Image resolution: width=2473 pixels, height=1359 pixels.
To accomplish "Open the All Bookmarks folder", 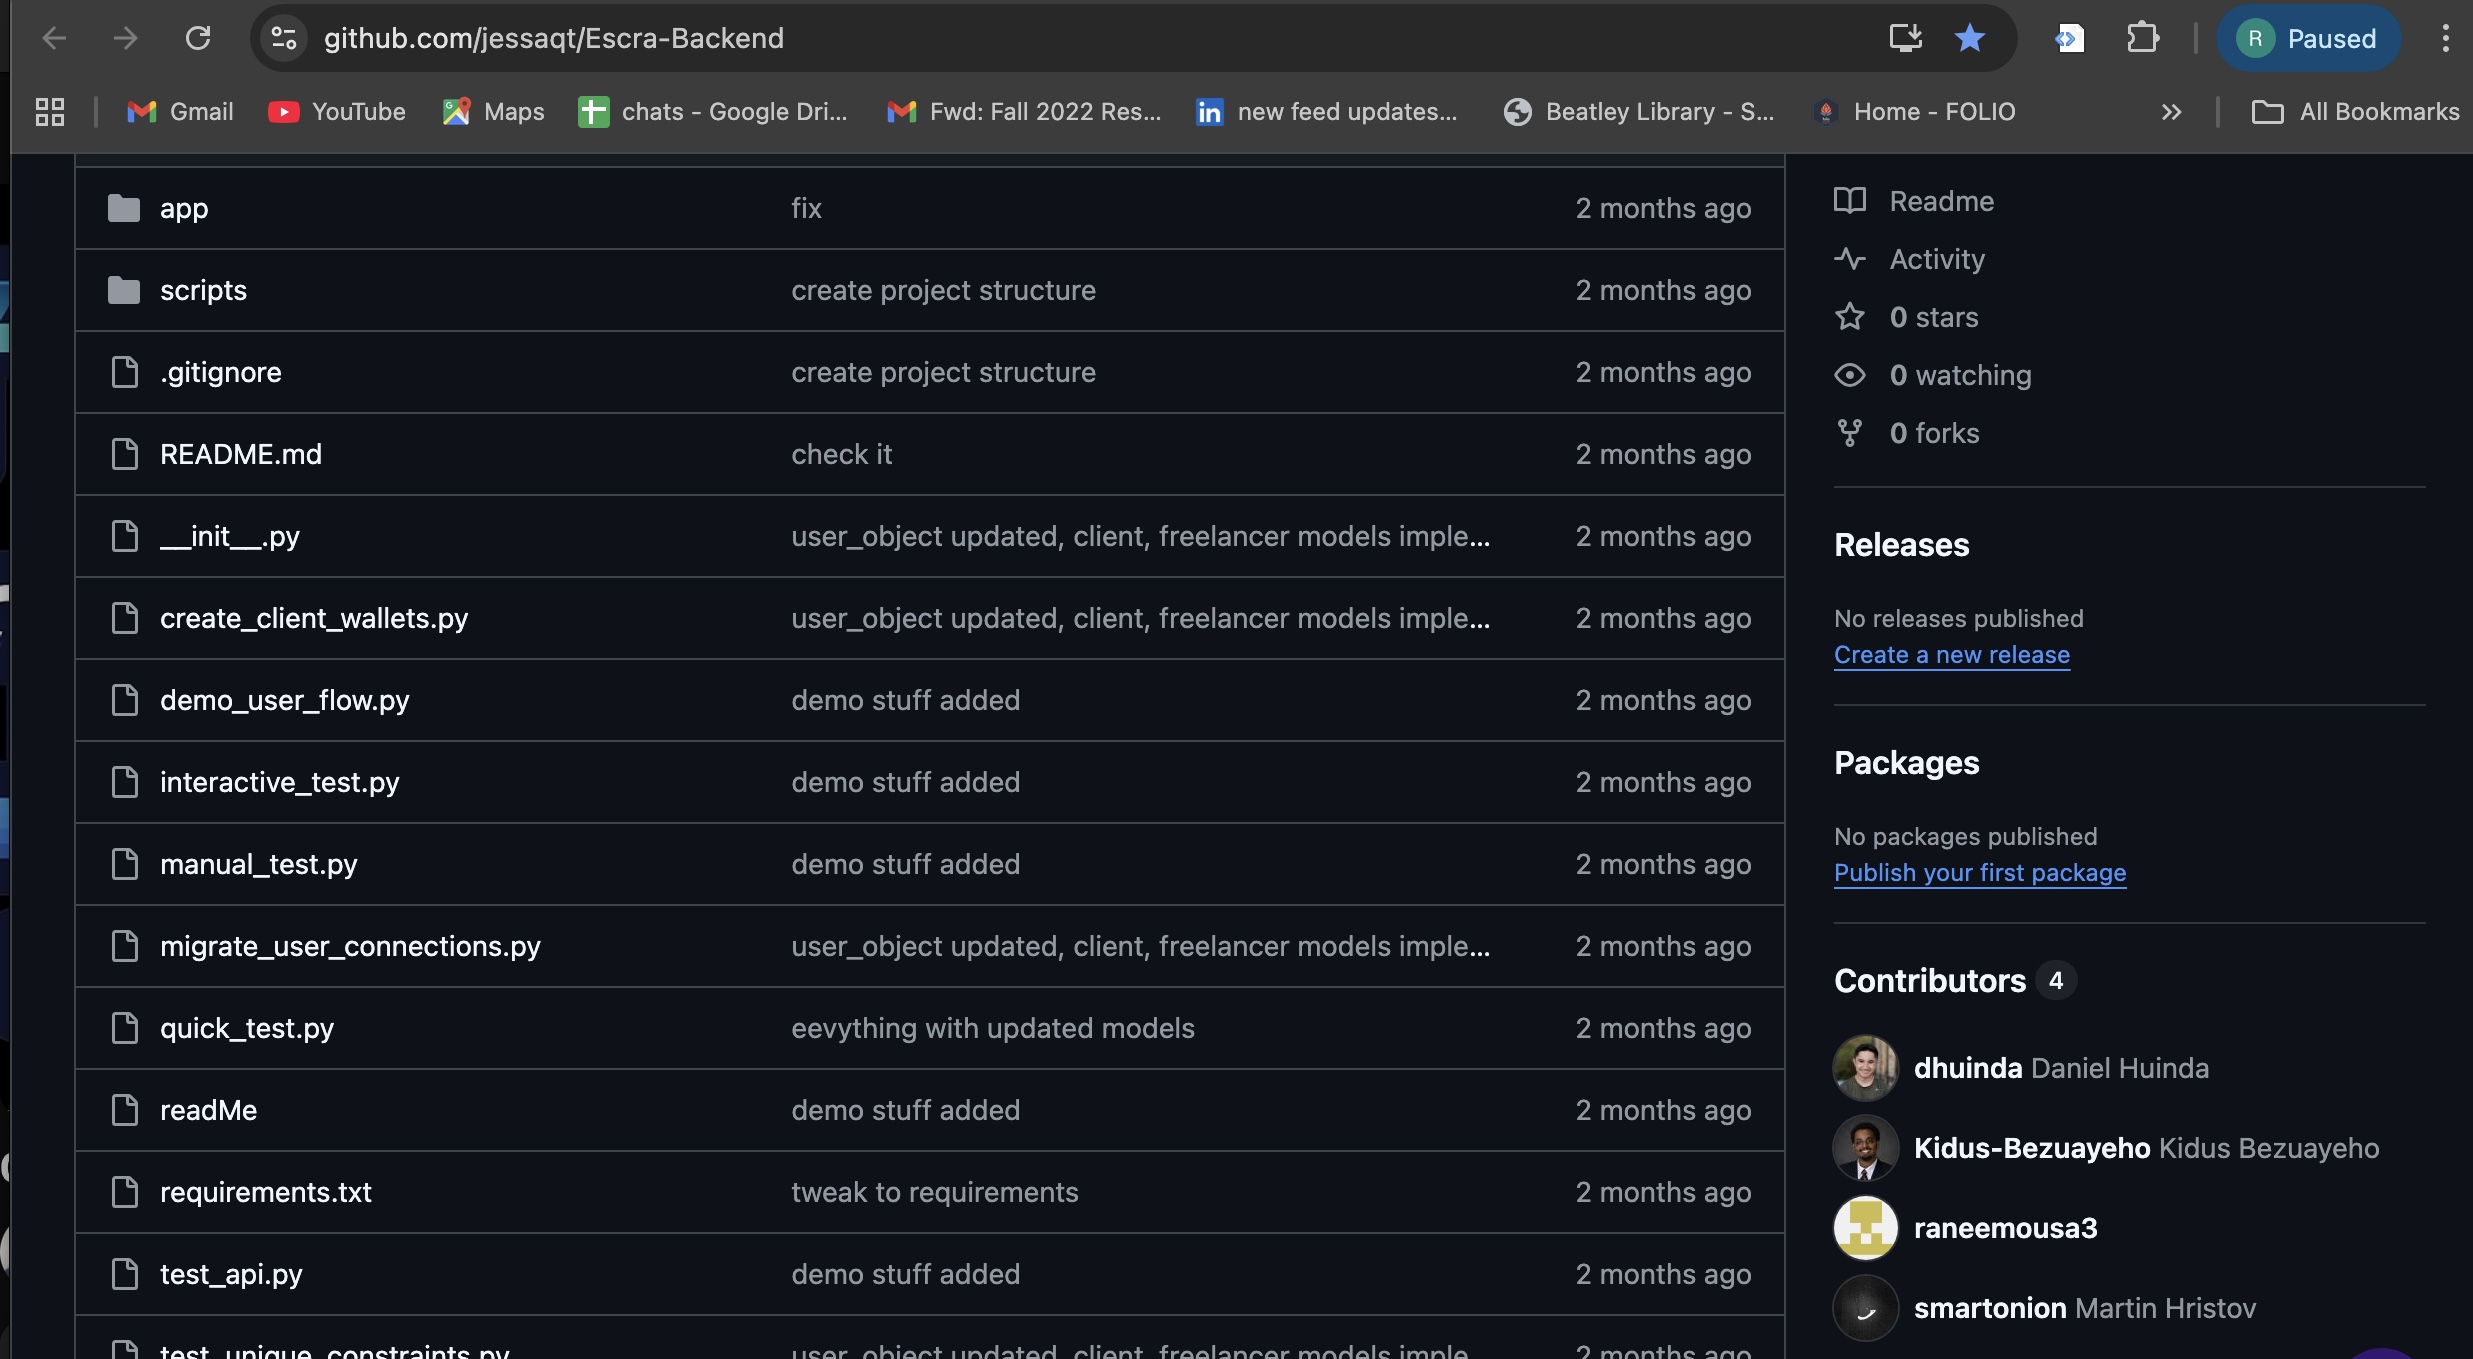I will point(2355,112).
